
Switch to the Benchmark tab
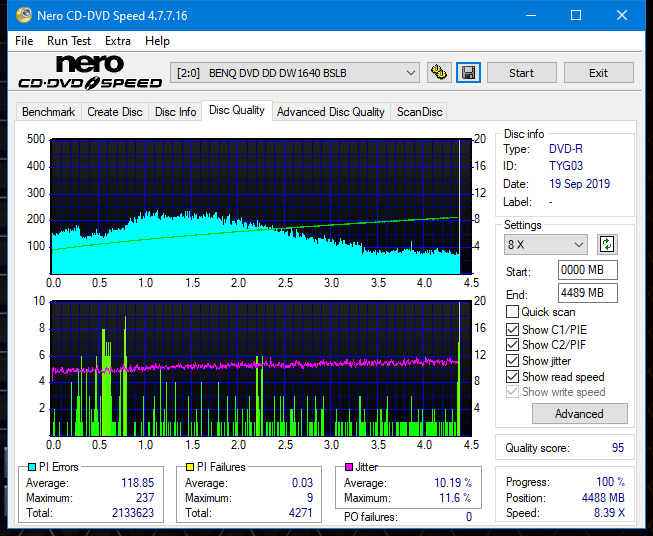pyautogui.click(x=48, y=112)
